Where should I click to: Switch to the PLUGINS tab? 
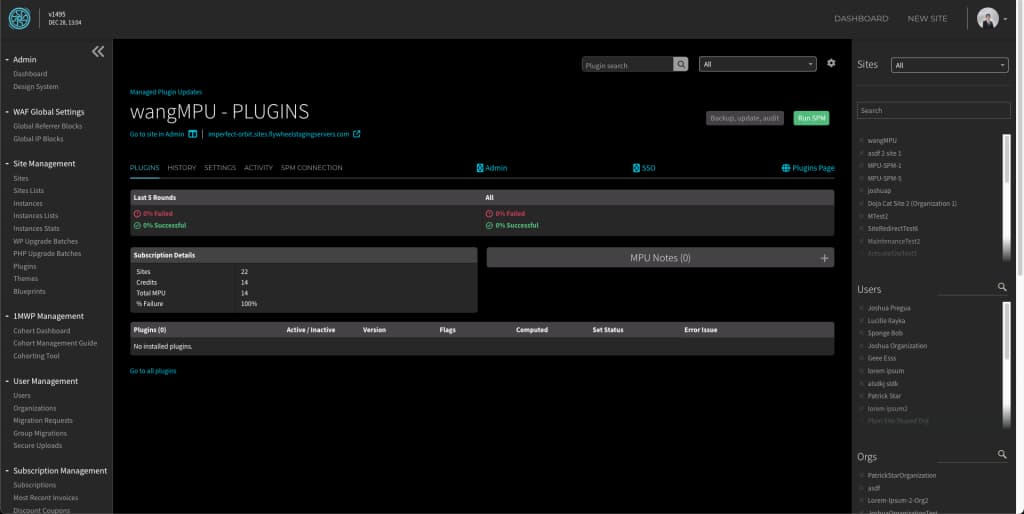144,168
